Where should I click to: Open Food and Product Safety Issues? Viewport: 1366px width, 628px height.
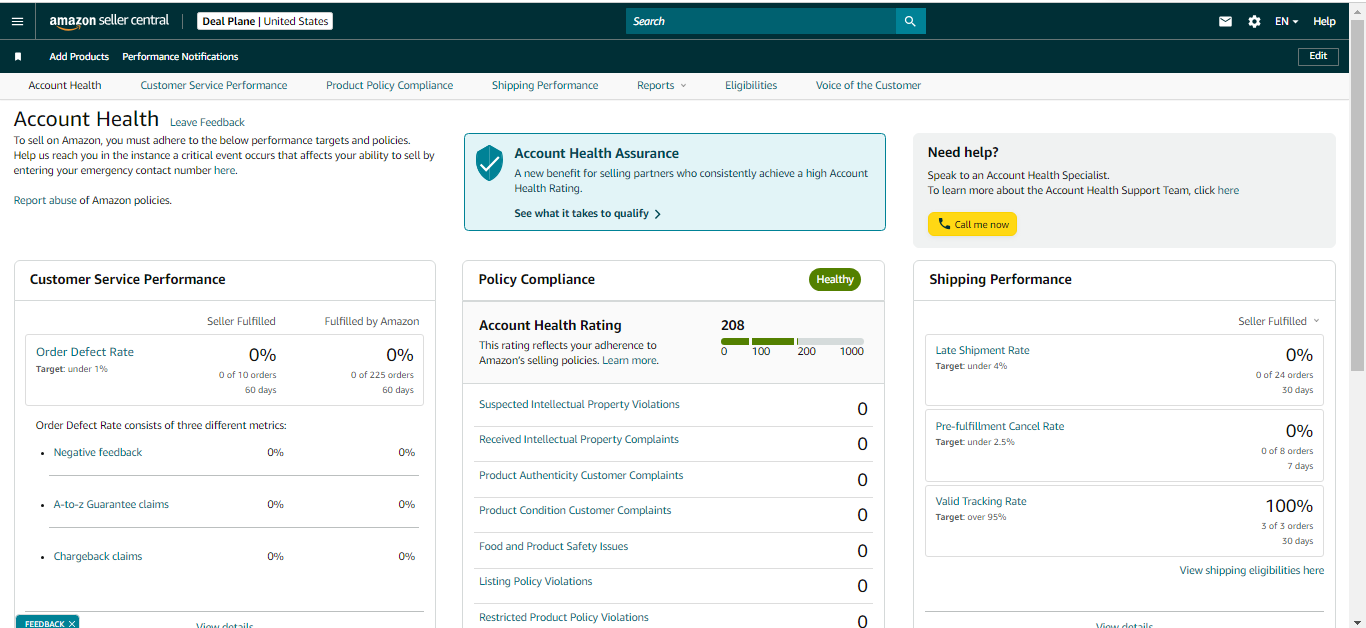pyautogui.click(x=554, y=547)
